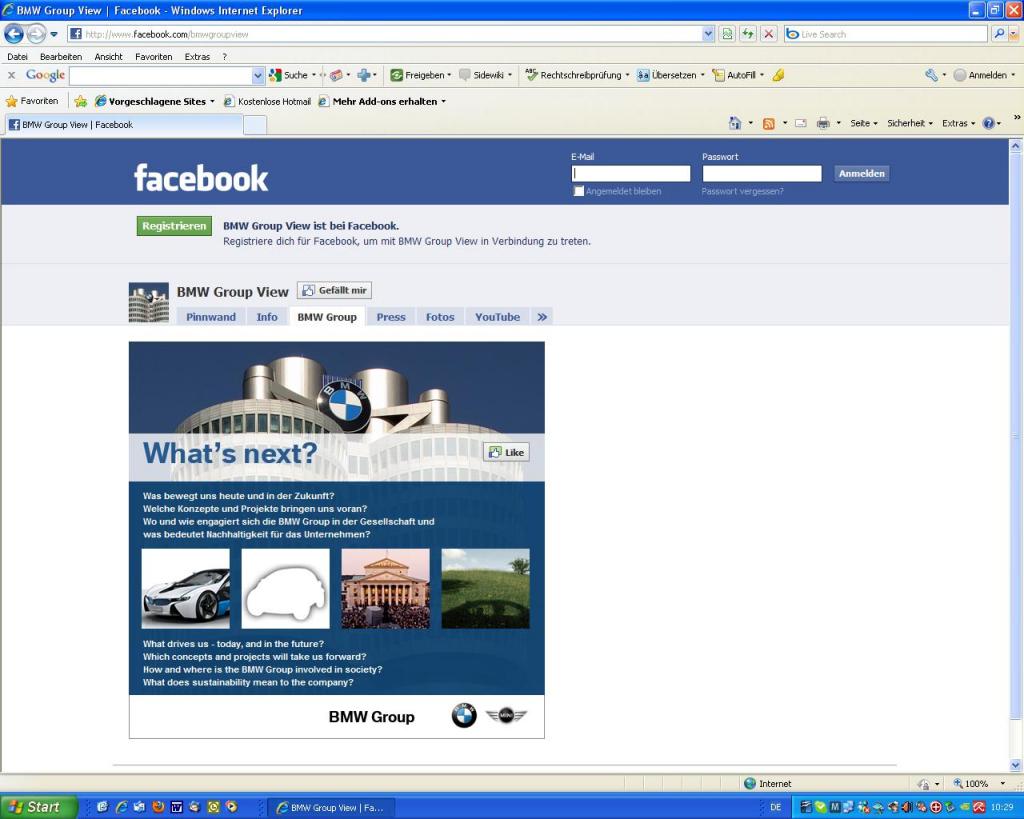The height and width of the screenshot is (819, 1024).
Task: Click the Windows Start button
Action: (38, 807)
